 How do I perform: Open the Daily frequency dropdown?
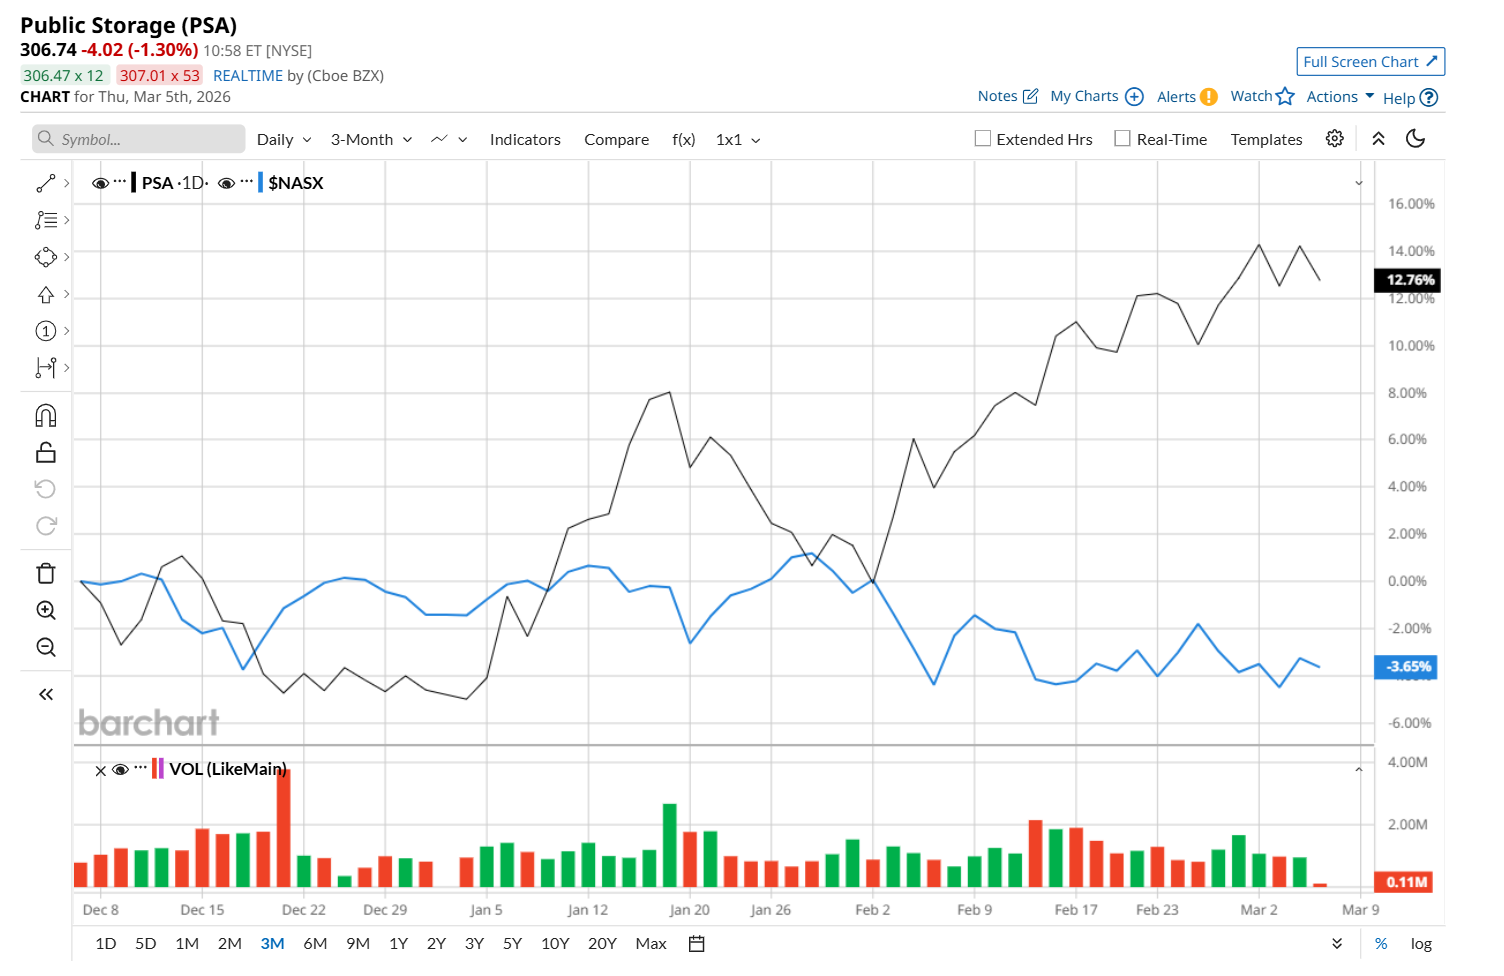(x=284, y=140)
